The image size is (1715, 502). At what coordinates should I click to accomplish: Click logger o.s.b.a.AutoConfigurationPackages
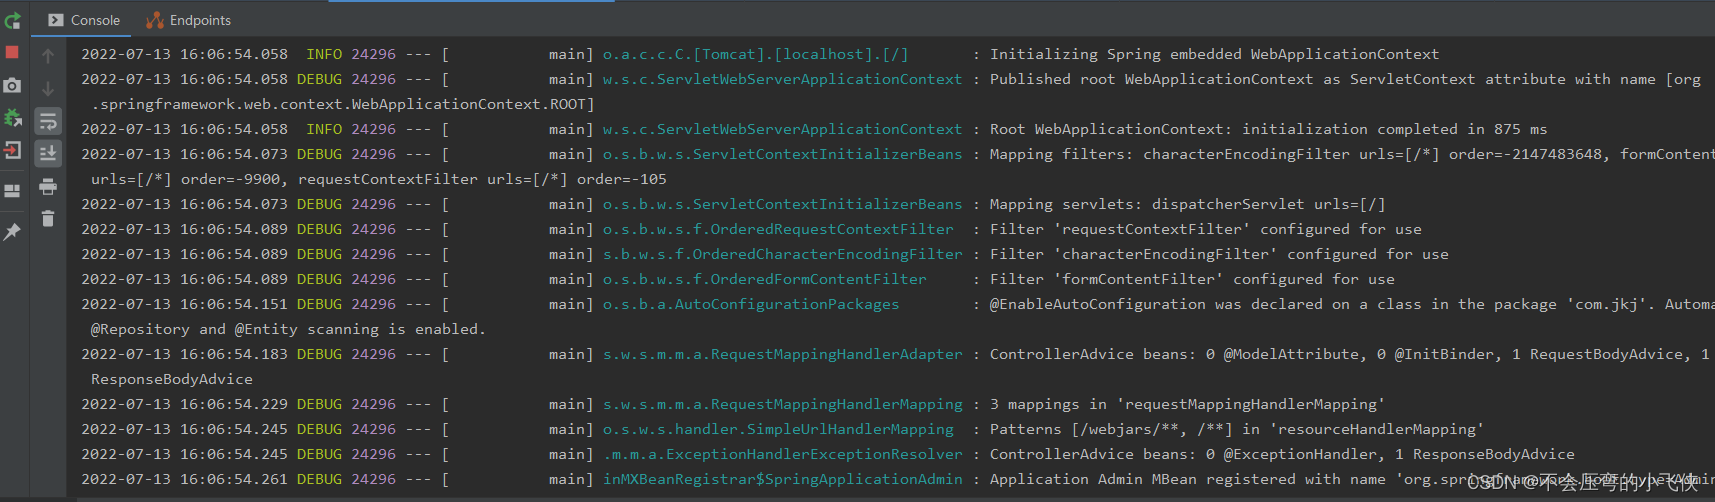point(750,304)
